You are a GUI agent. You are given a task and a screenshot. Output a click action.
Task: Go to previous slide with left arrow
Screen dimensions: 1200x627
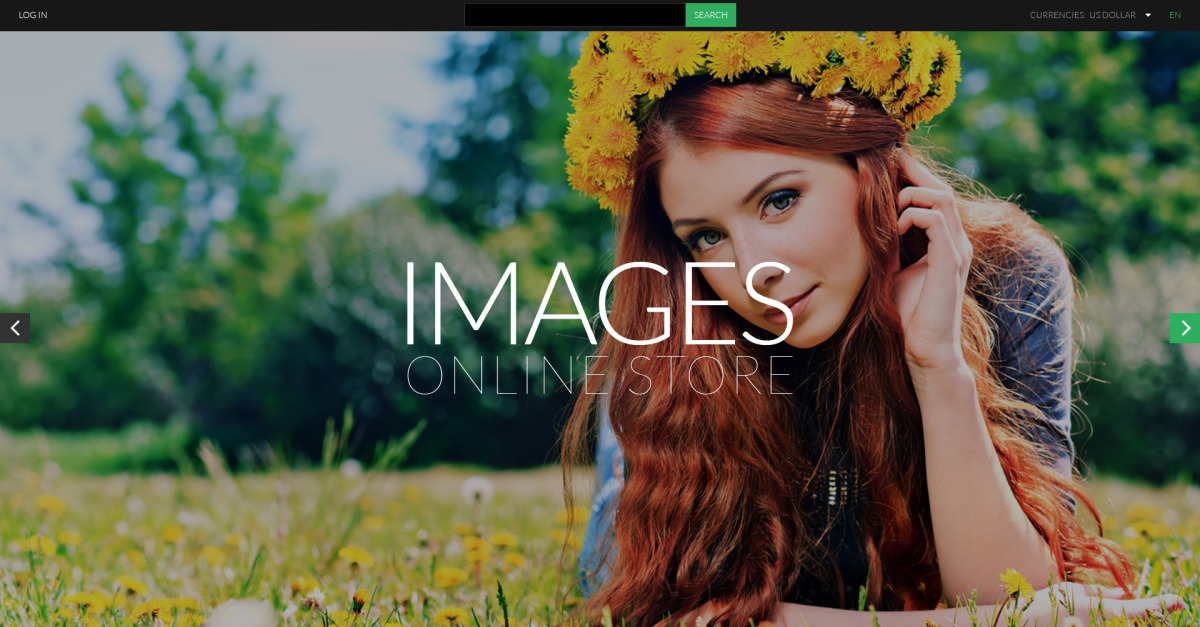pyautogui.click(x=15, y=328)
